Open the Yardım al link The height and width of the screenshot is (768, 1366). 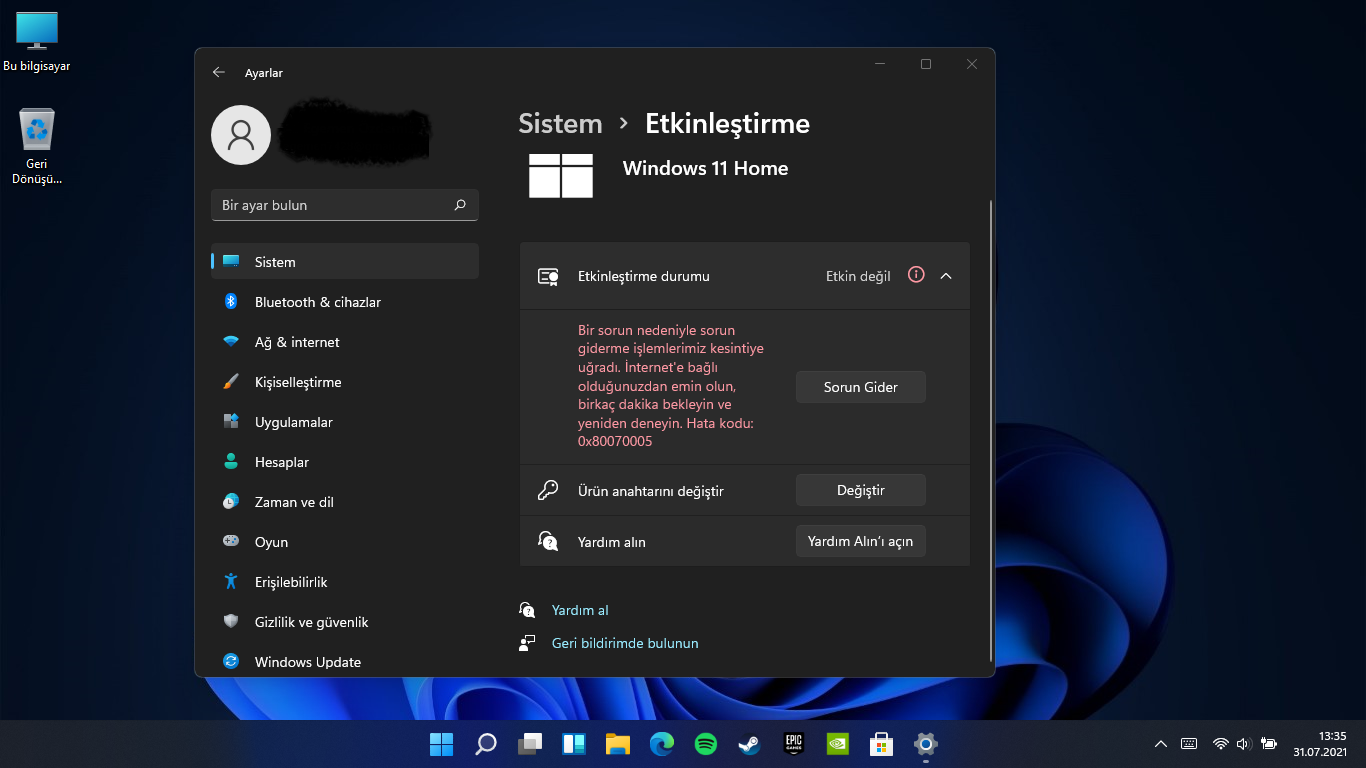tap(580, 610)
